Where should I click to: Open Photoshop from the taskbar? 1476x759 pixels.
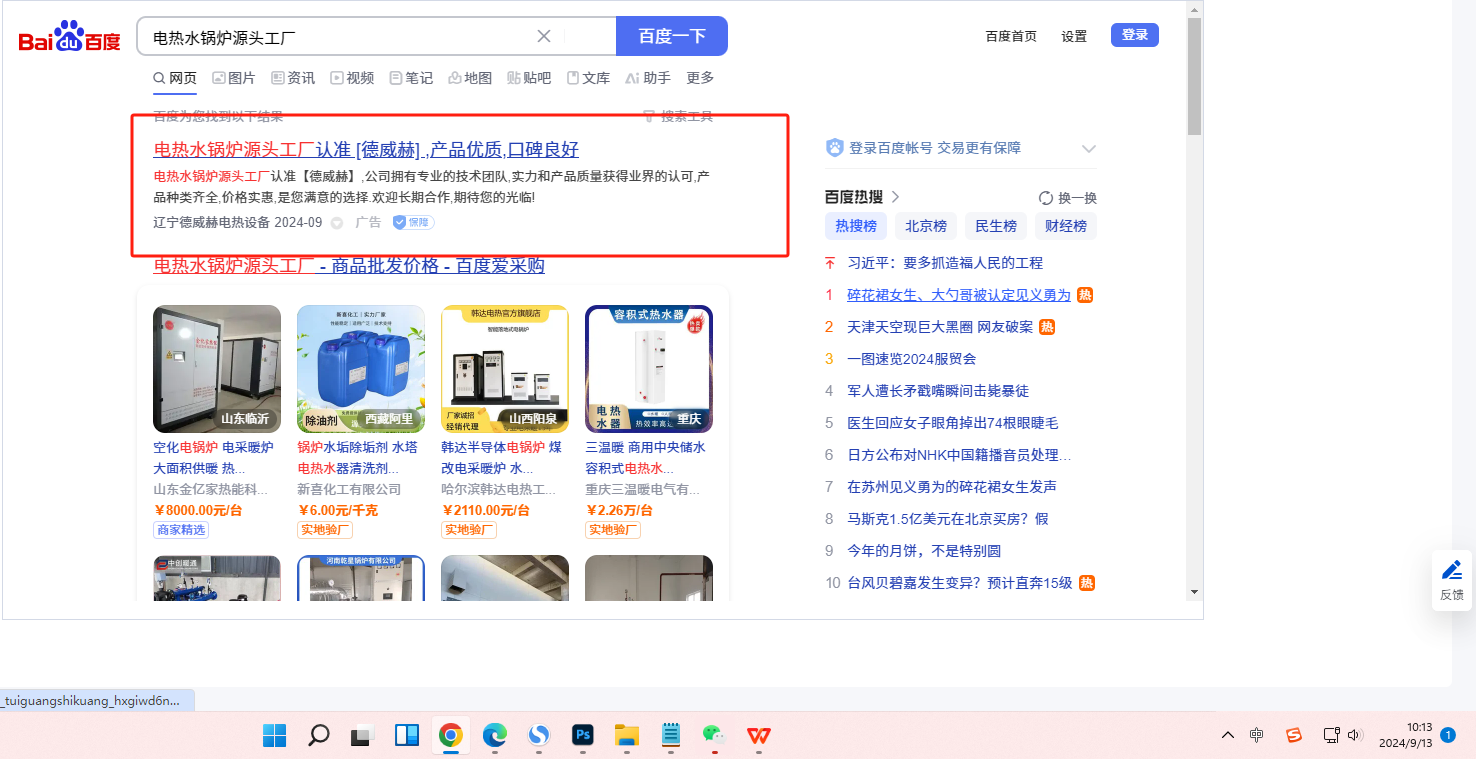583,736
